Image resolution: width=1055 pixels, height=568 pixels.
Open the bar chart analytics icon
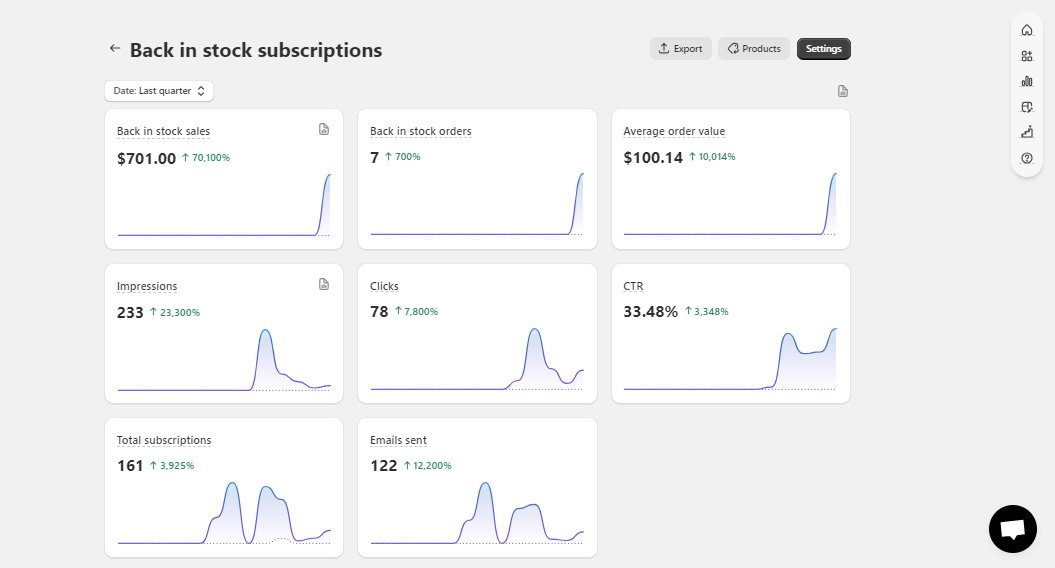click(1027, 81)
